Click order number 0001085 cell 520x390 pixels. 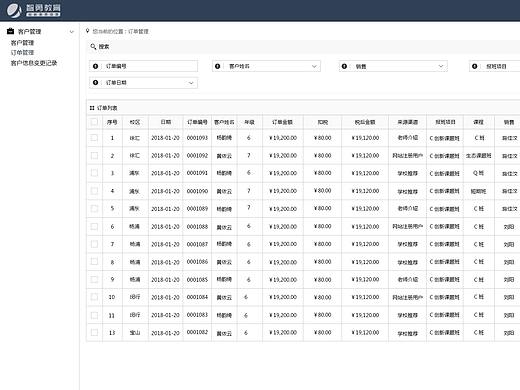tap(197, 279)
